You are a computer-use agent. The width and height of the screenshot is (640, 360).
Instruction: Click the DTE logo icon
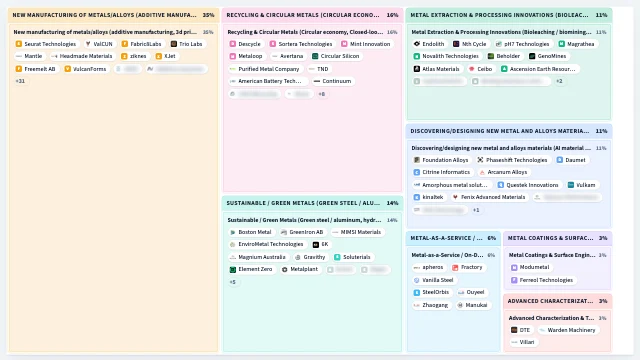click(x=514, y=330)
